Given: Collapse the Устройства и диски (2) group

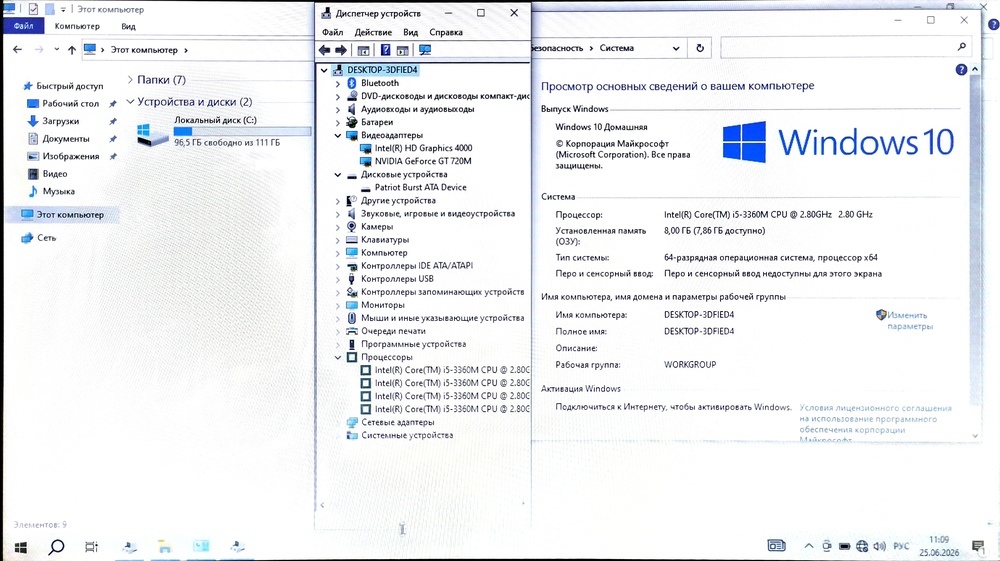Looking at the screenshot, I should tap(130, 101).
